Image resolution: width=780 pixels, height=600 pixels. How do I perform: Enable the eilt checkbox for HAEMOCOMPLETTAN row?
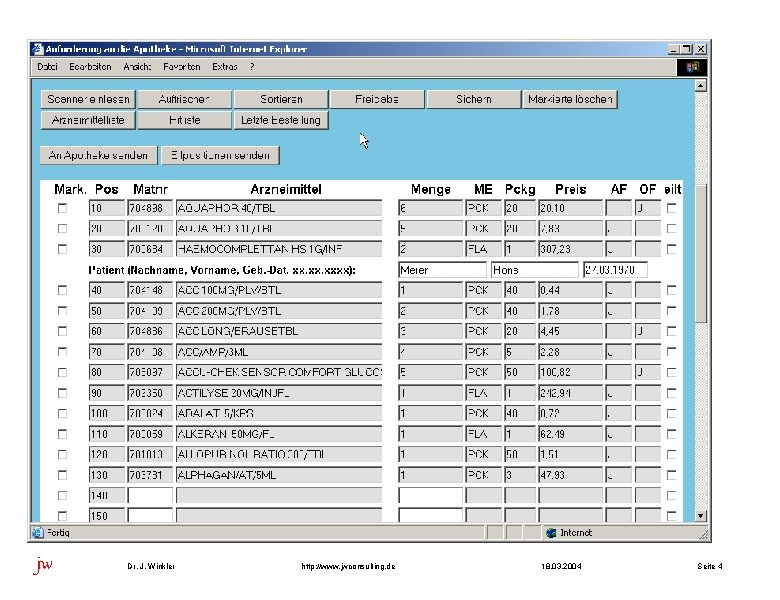[672, 249]
